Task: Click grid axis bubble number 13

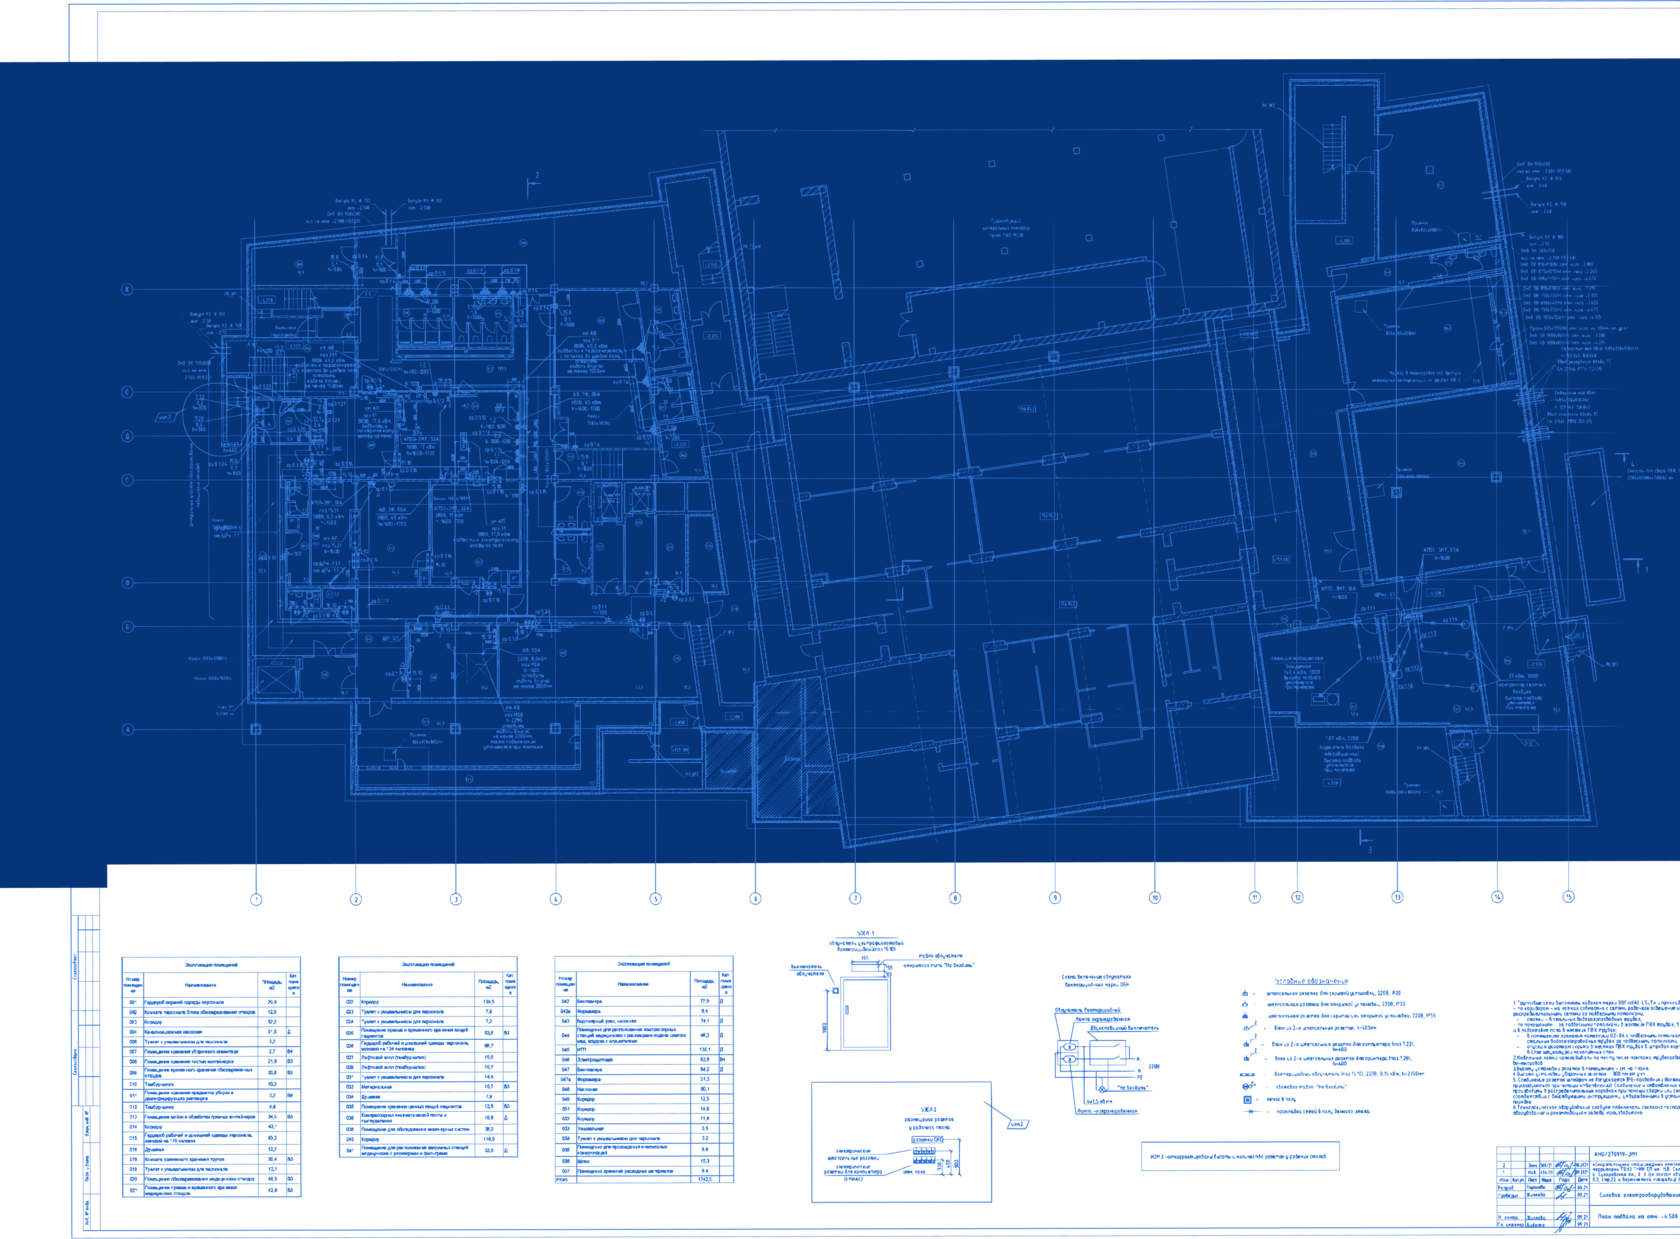Action: (1397, 897)
